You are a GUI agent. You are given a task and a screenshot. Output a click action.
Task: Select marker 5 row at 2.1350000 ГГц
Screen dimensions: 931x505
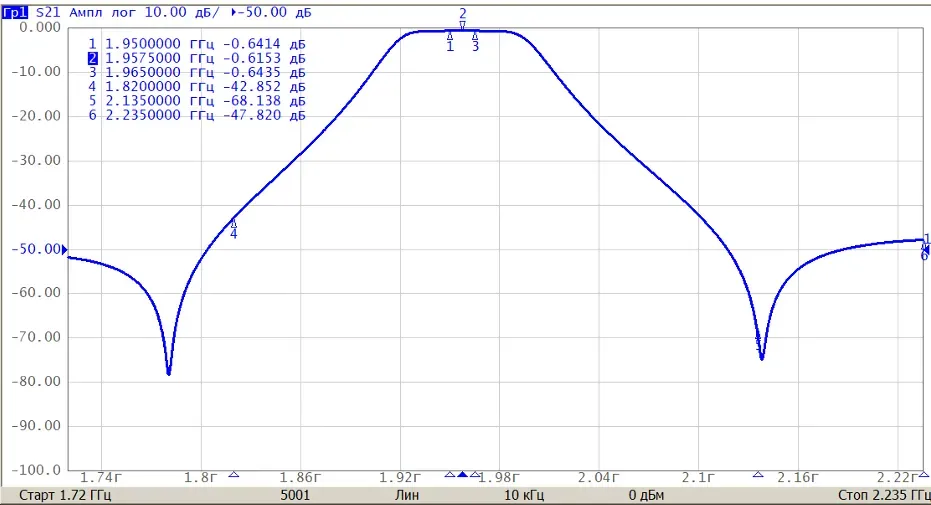coord(197,101)
